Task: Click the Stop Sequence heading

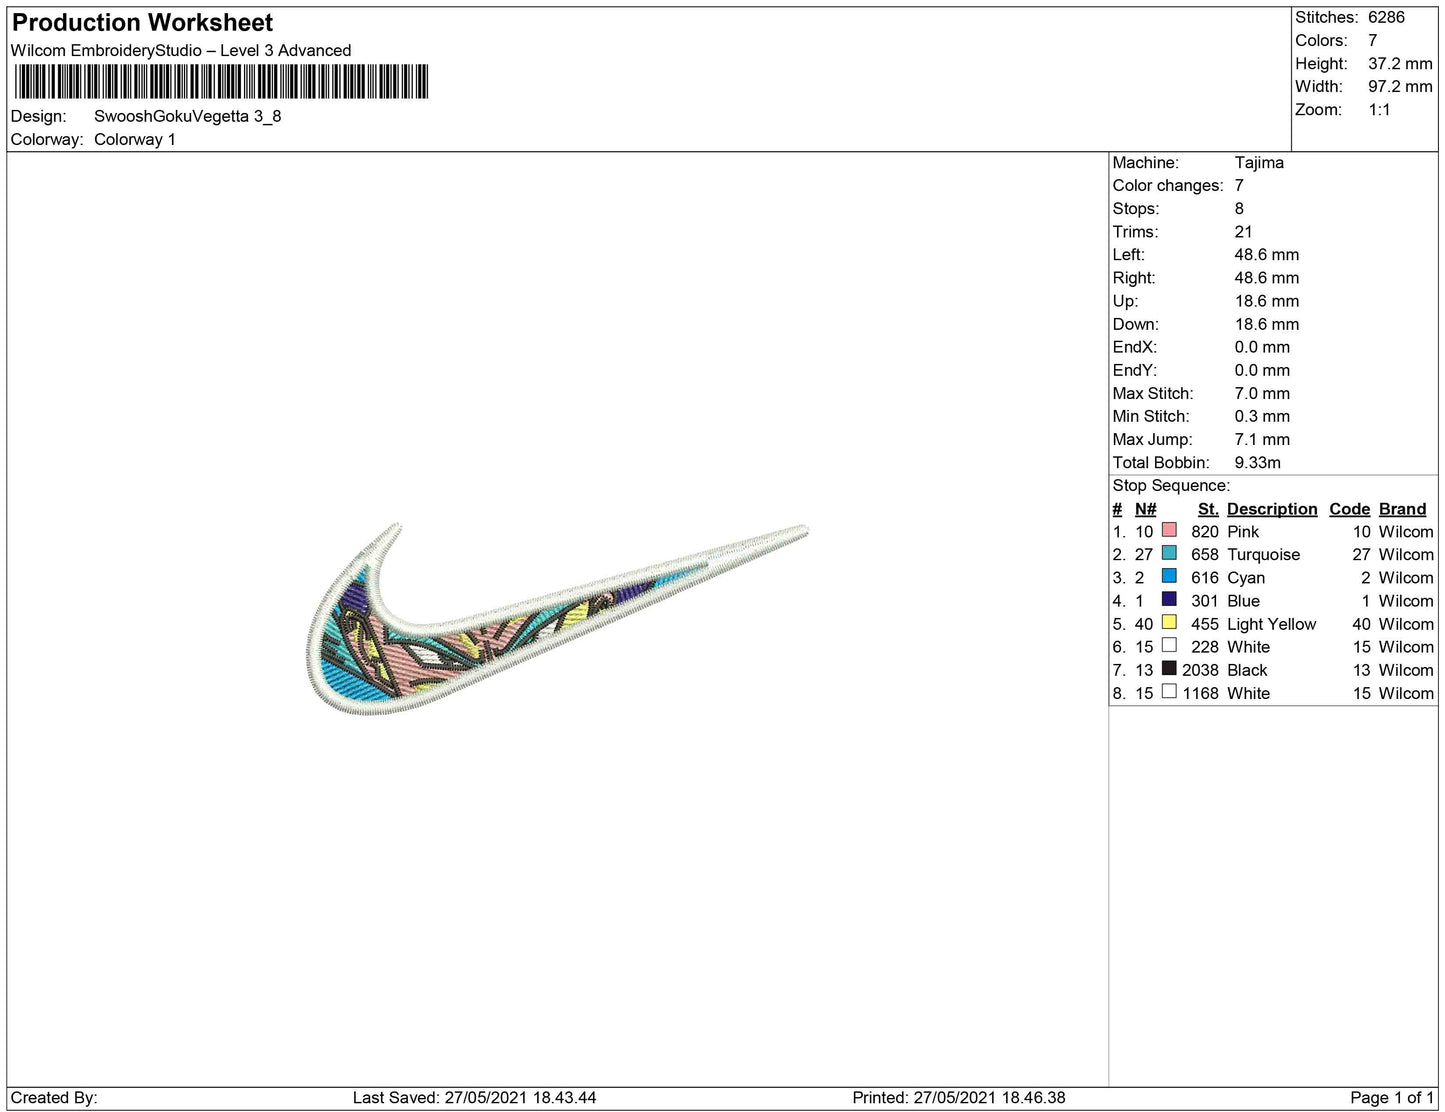Action: pyautogui.click(x=1171, y=486)
